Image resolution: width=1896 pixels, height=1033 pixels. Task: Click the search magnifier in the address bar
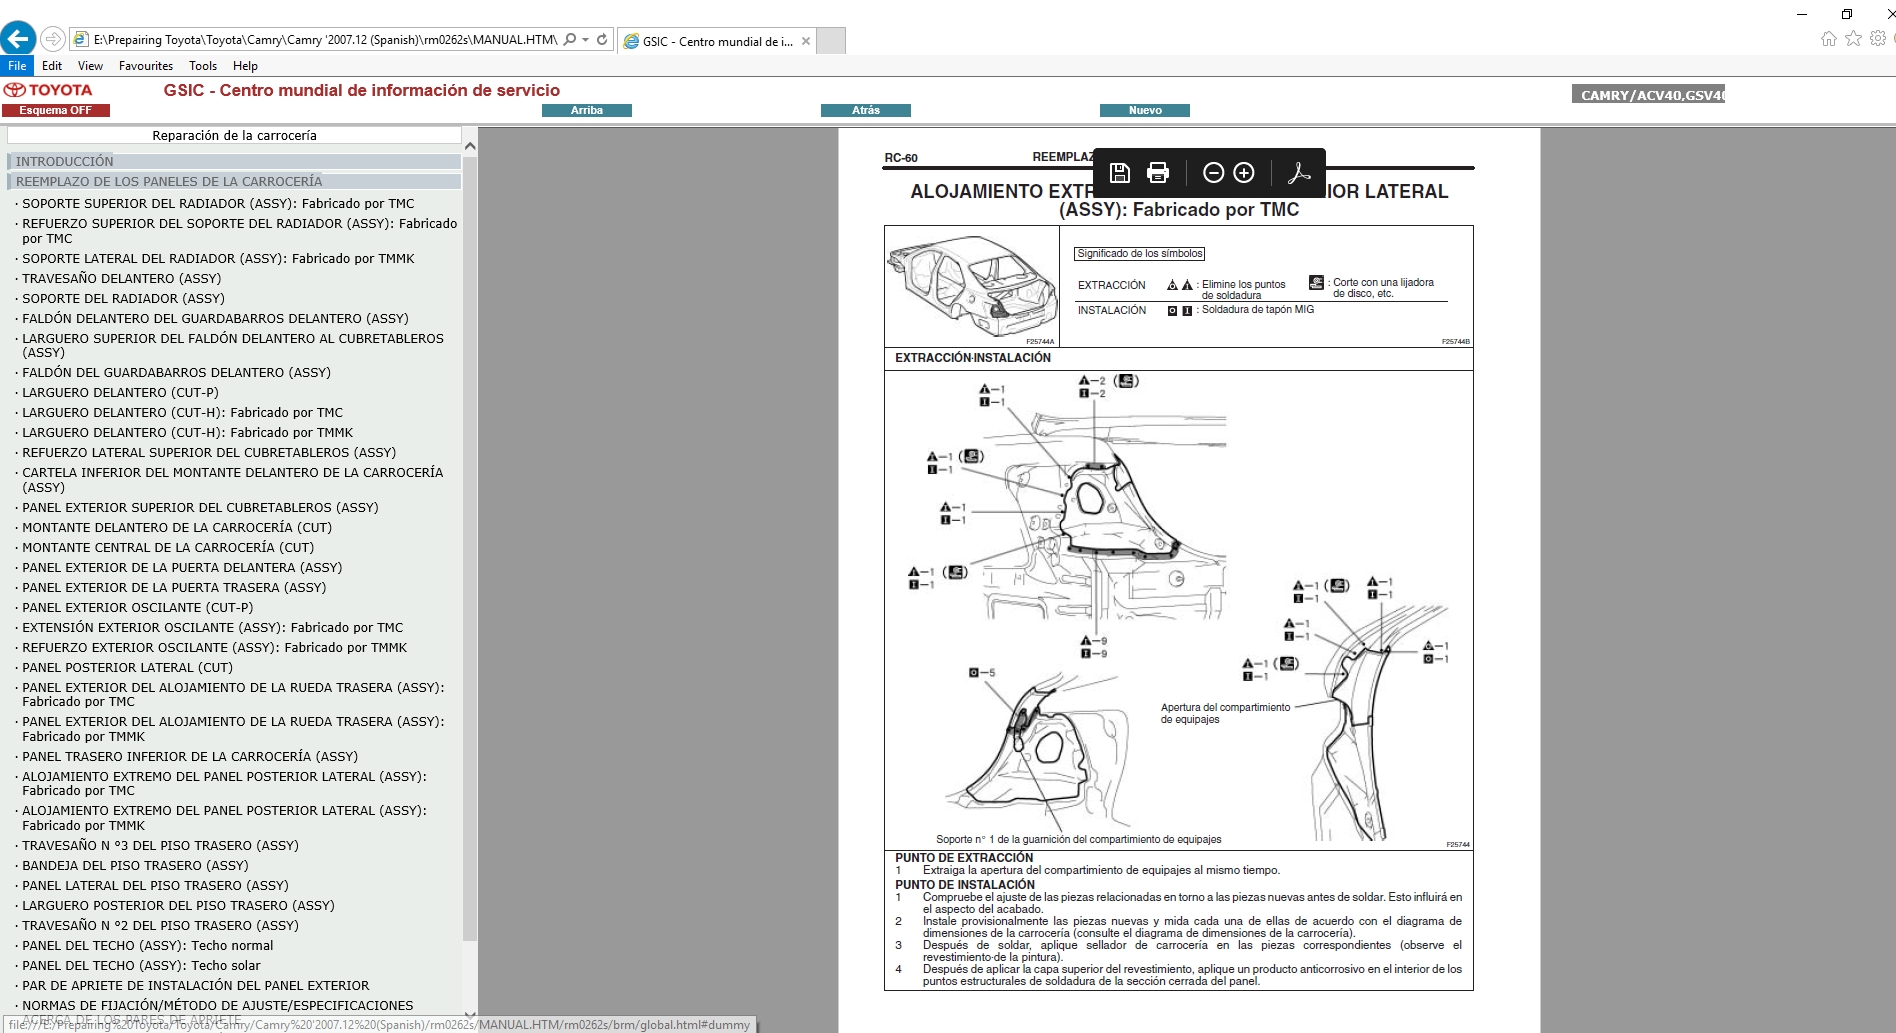tap(567, 40)
